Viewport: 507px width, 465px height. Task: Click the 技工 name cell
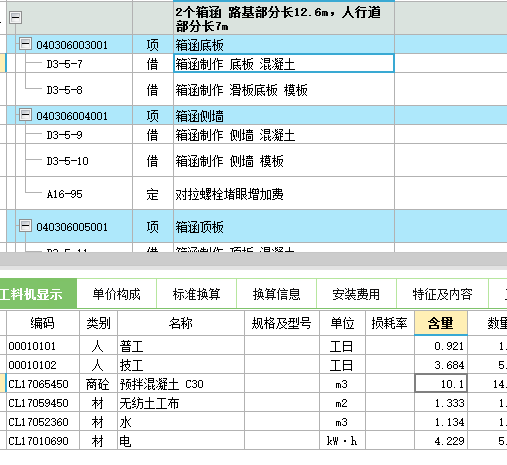click(x=181, y=365)
